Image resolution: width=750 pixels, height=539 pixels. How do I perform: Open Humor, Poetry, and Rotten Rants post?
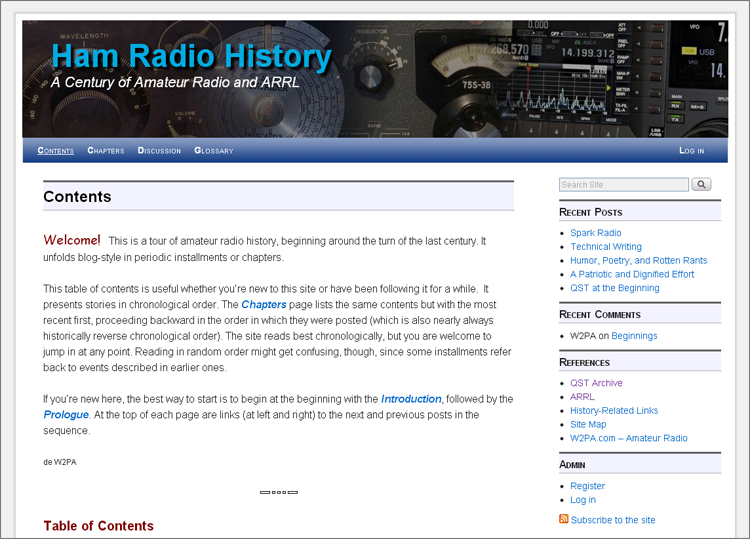click(x=638, y=261)
